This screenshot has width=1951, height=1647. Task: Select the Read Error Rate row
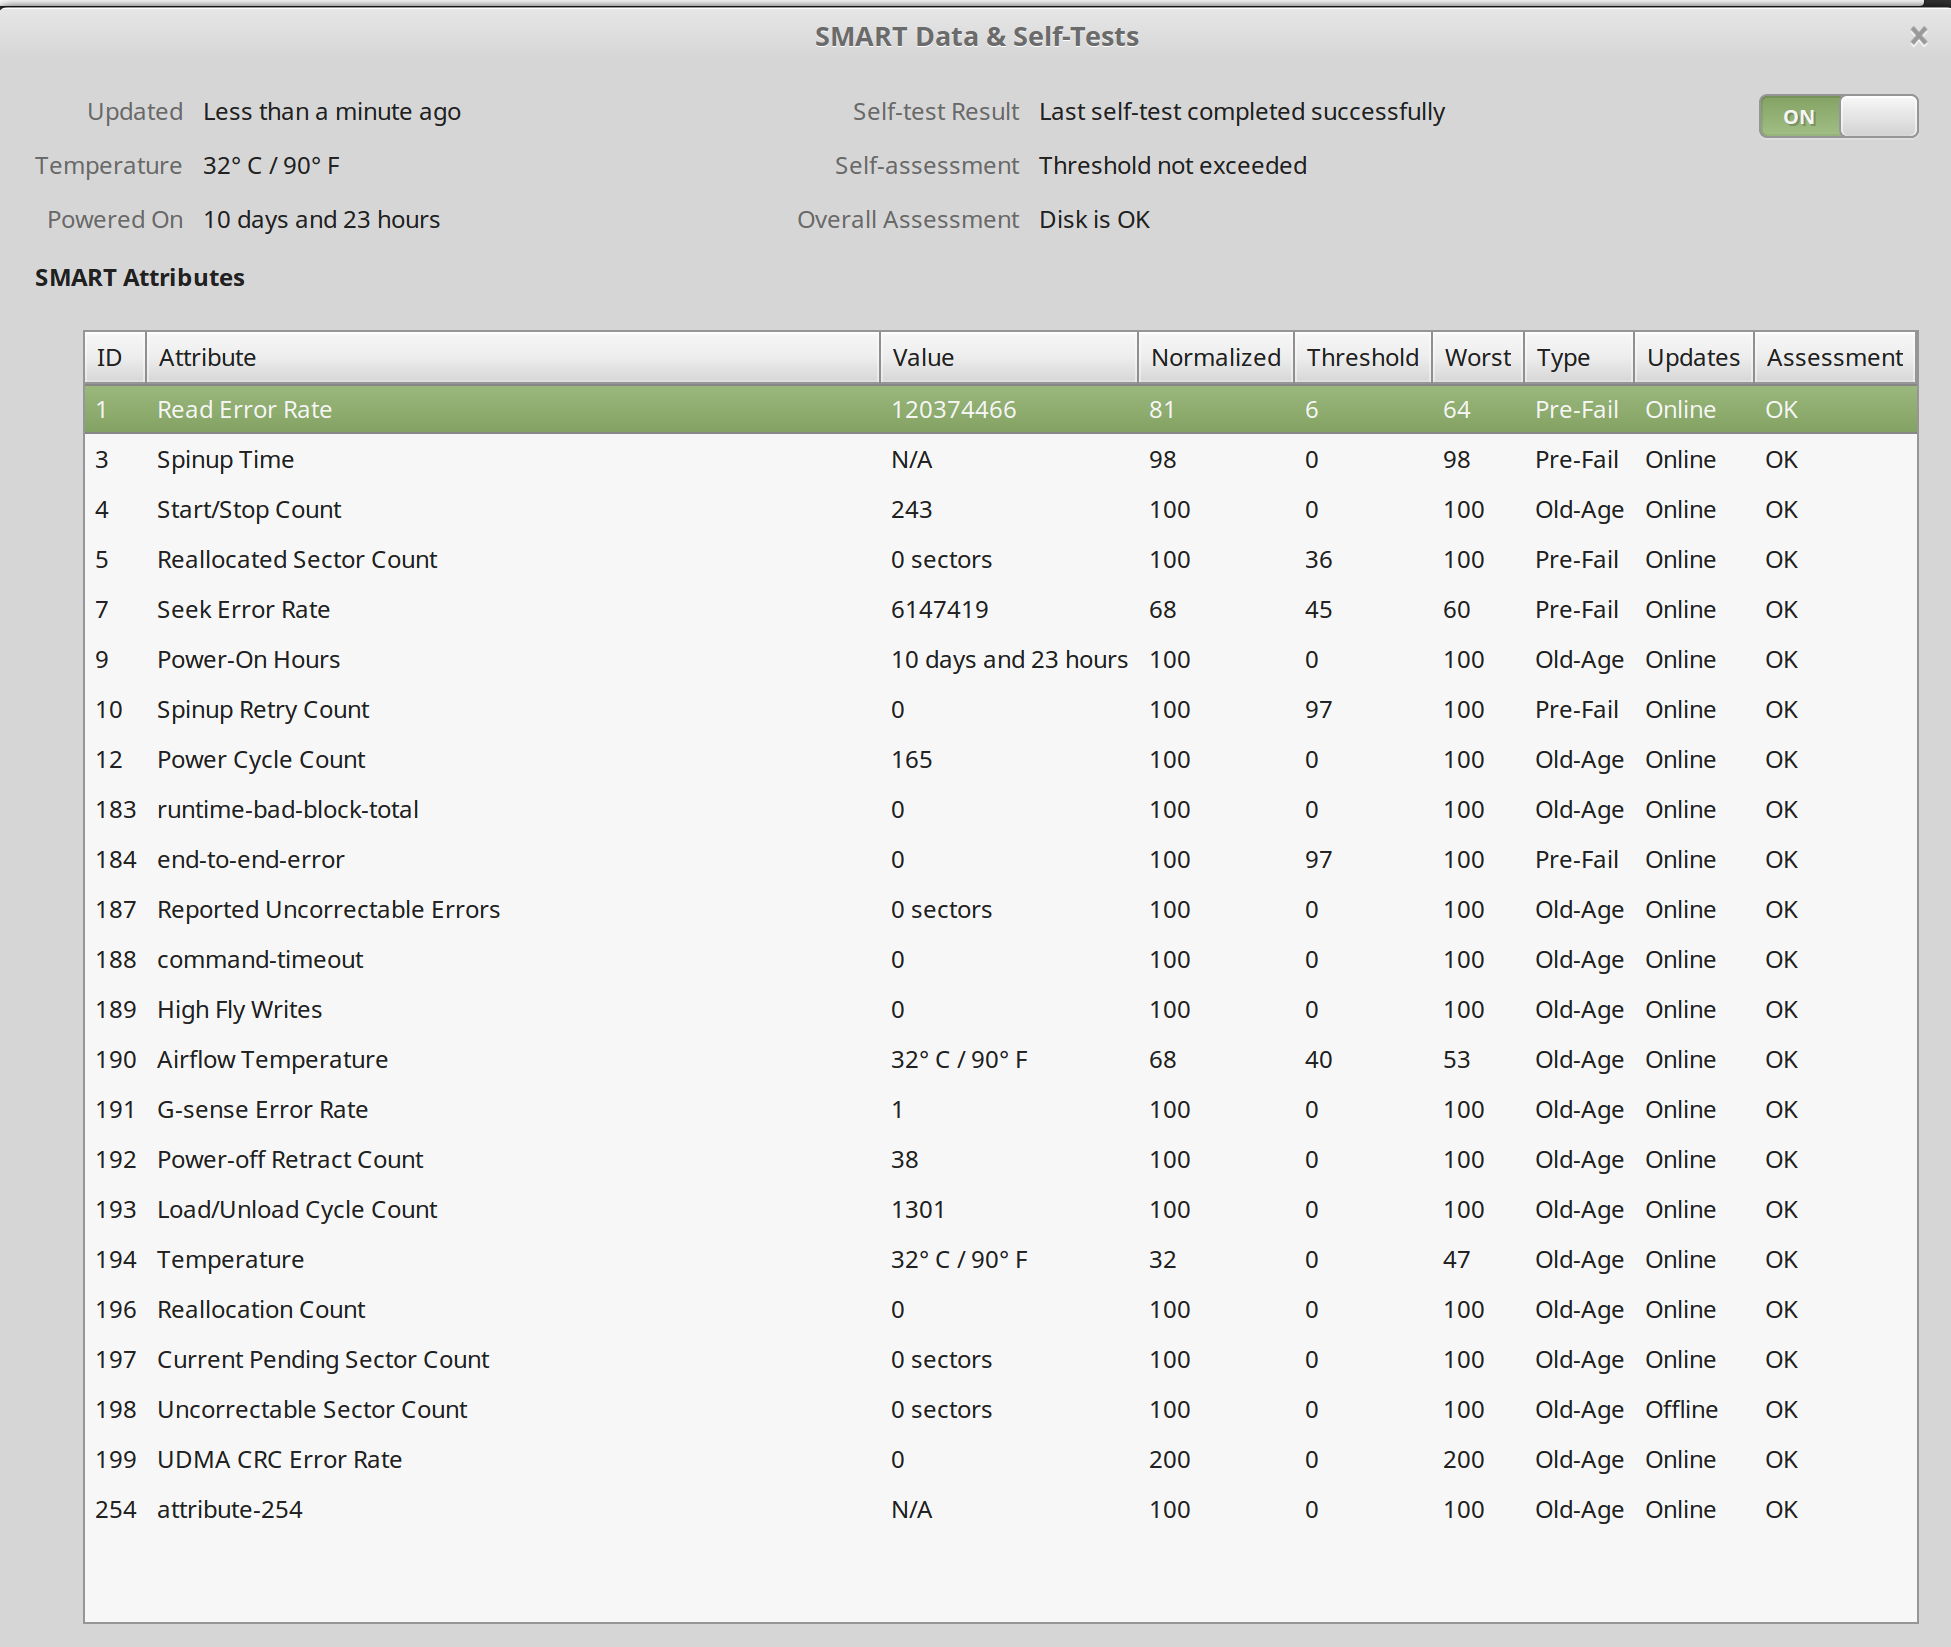point(245,410)
